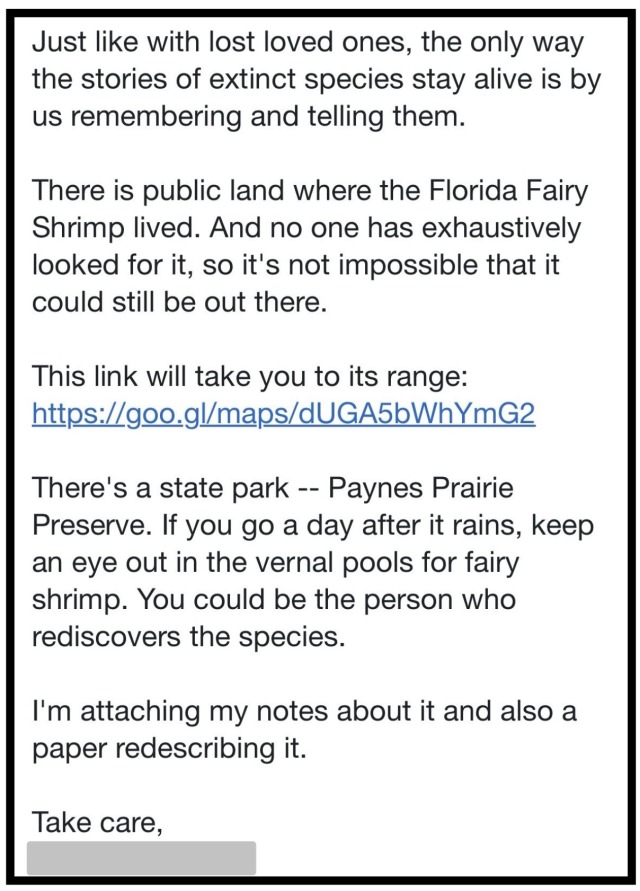
Task: Click the words 'rediscovers the species.'
Action: click(x=189, y=636)
